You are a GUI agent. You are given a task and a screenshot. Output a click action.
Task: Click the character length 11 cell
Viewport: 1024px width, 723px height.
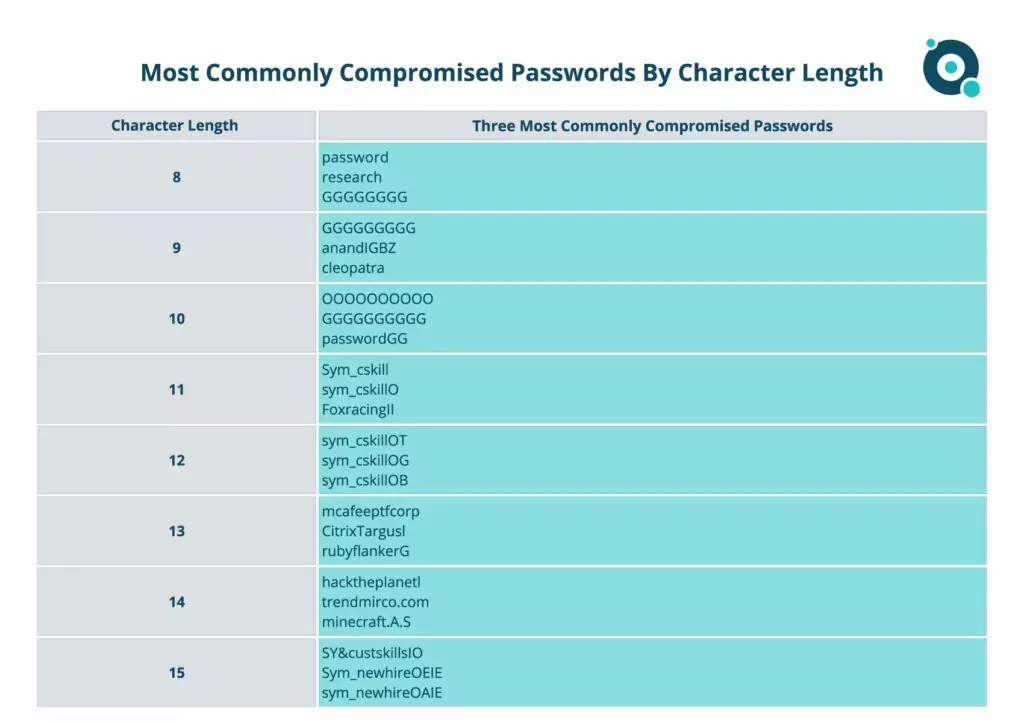(x=176, y=389)
